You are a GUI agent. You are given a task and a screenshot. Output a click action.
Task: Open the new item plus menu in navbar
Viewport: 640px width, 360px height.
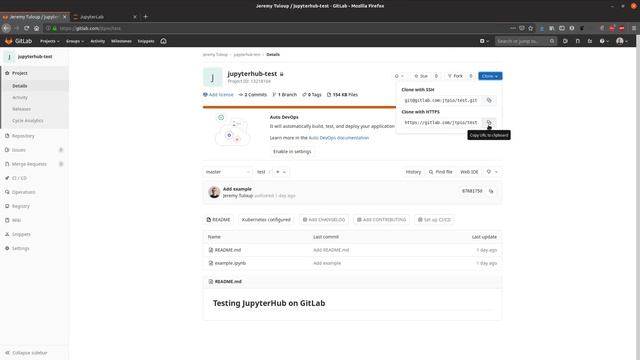(x=484, y=41)
